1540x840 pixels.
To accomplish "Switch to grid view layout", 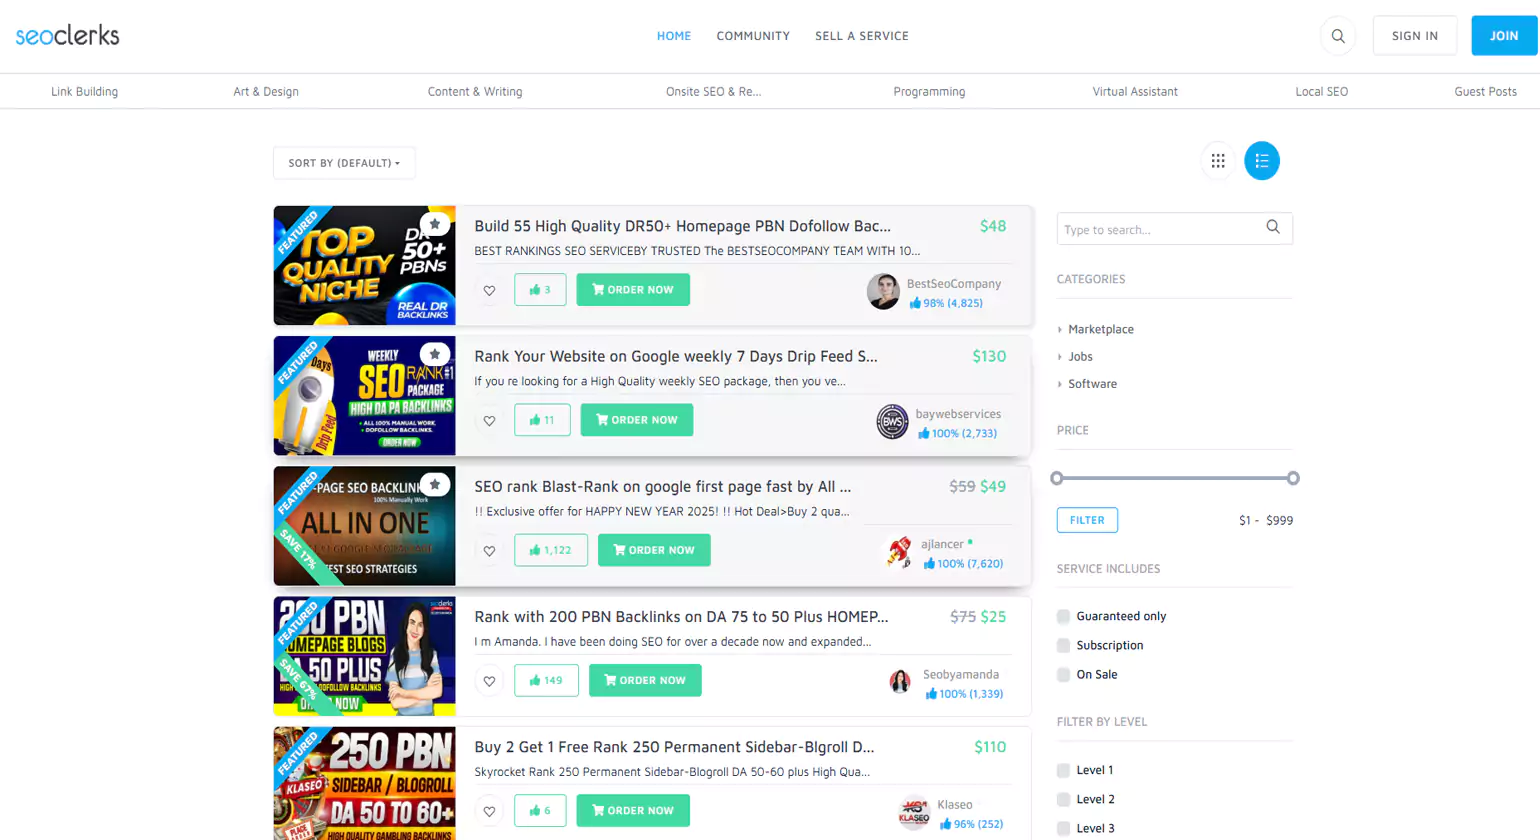I will pos(1217,161).
